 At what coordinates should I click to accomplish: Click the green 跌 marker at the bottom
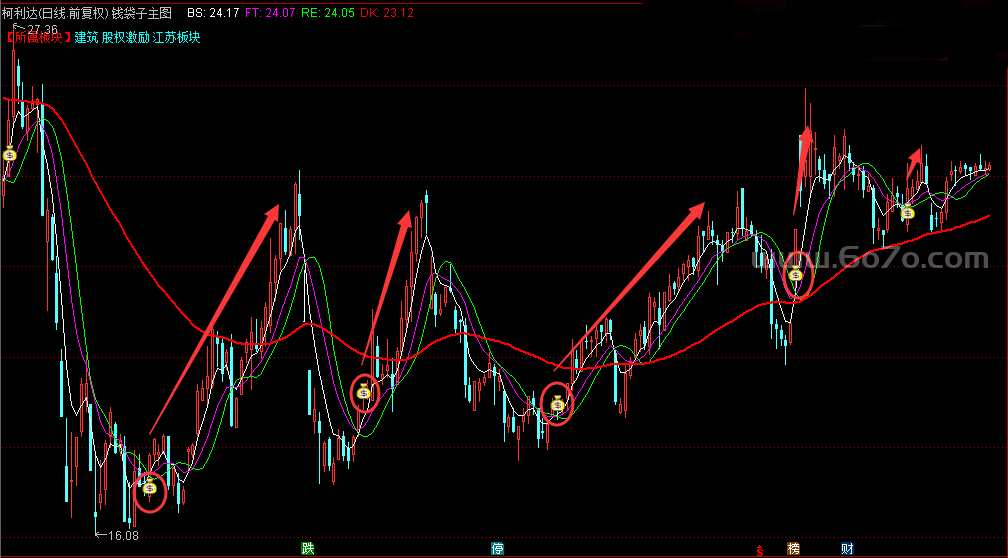[x=308, y=548]
